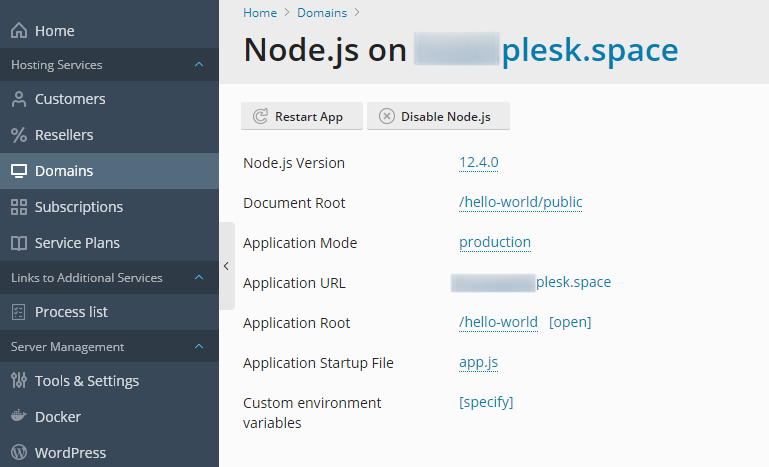Click the Subscriptions grid icon

click(19, 207)
